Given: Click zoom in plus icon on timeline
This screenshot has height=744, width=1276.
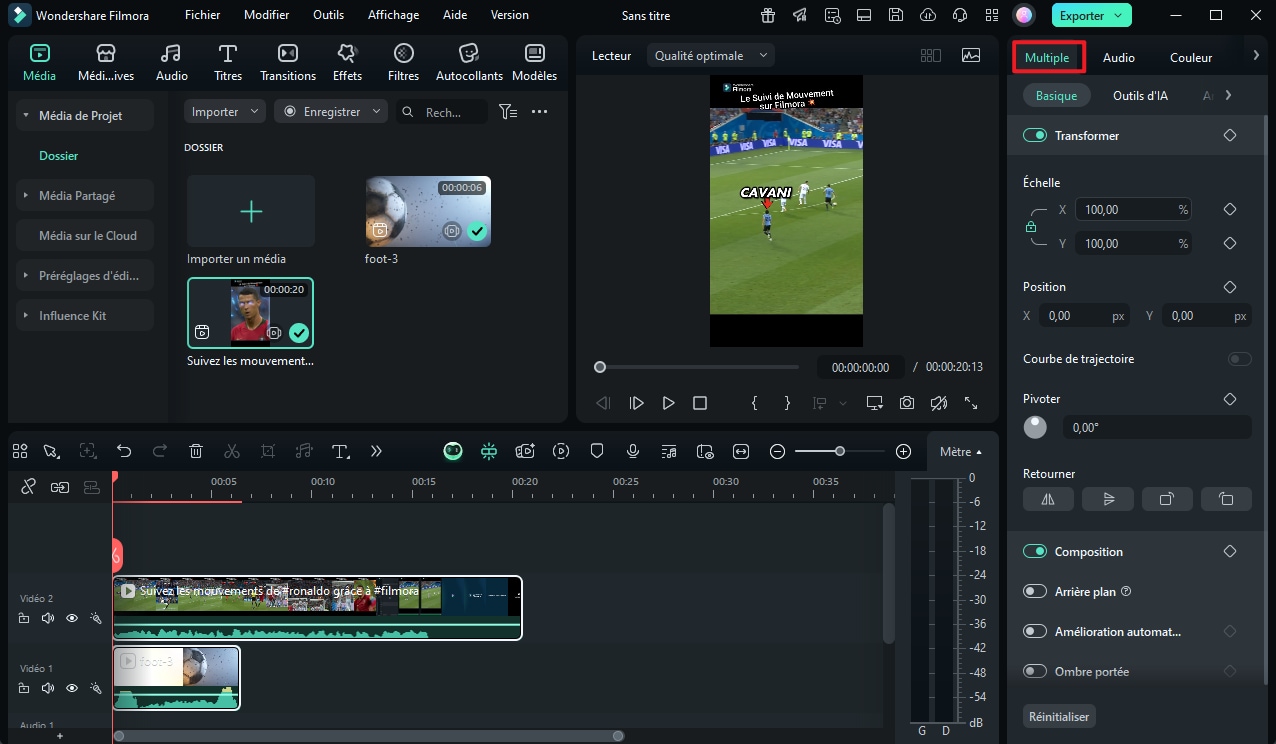Looking at the screenshot, I should point(904,452).
